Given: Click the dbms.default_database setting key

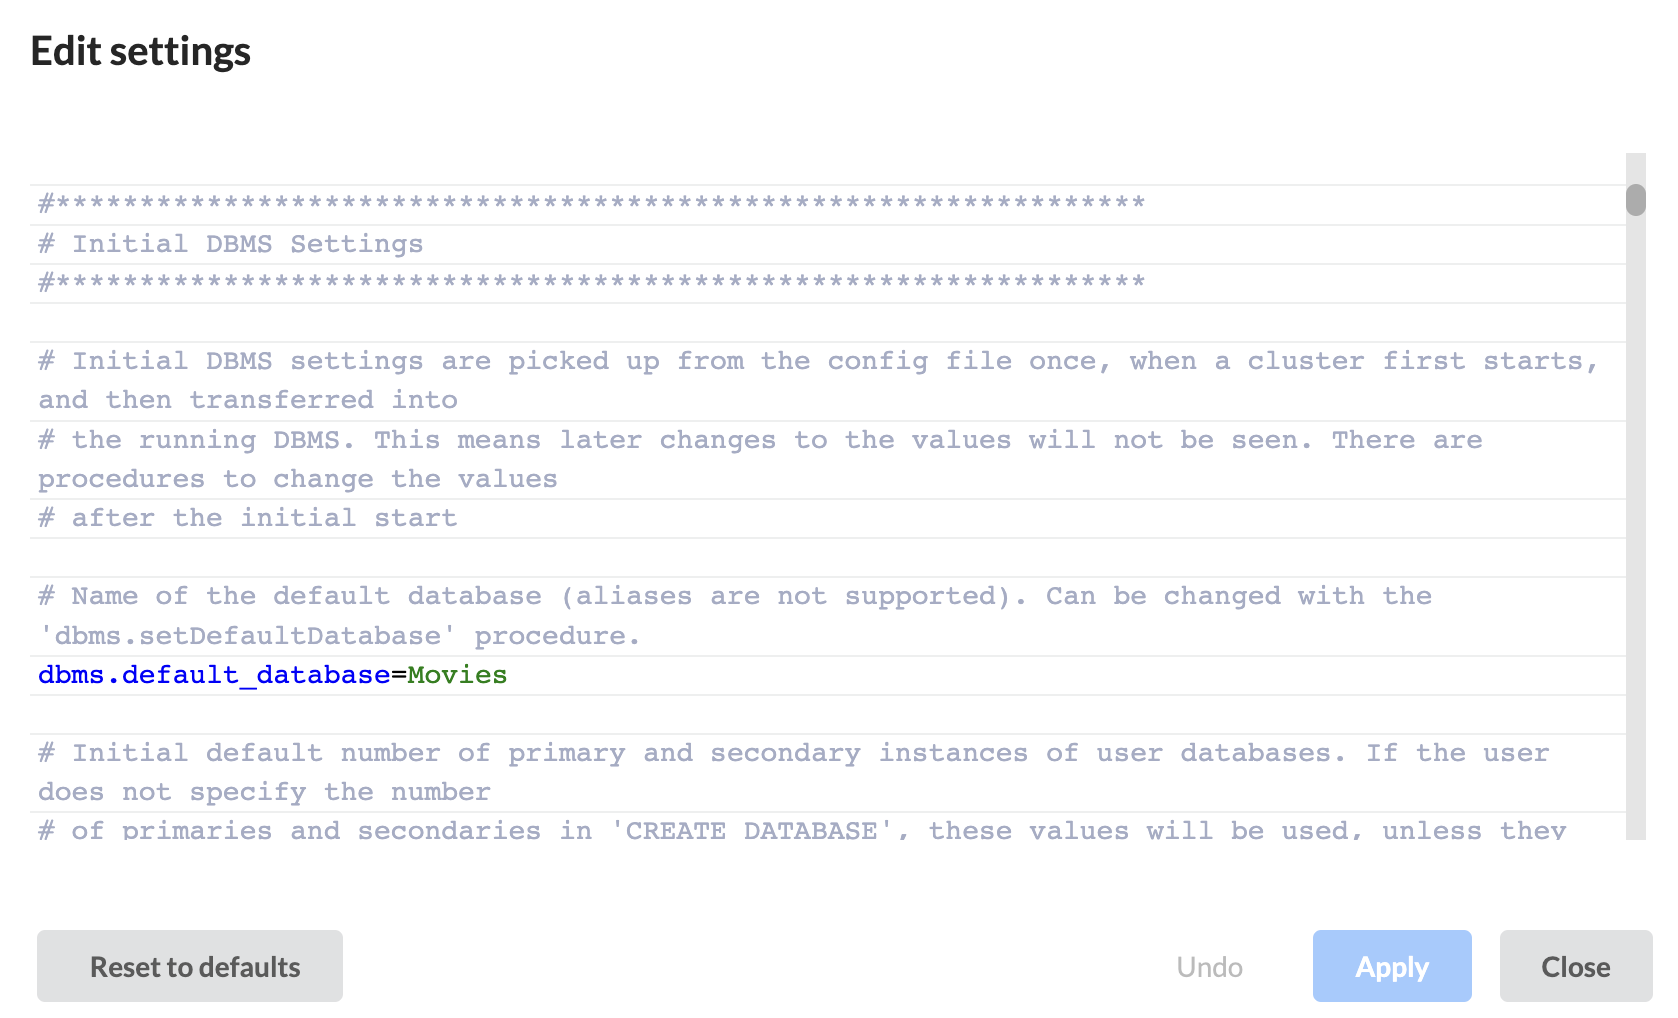Looking at the screenshot, I should [214, 675].
